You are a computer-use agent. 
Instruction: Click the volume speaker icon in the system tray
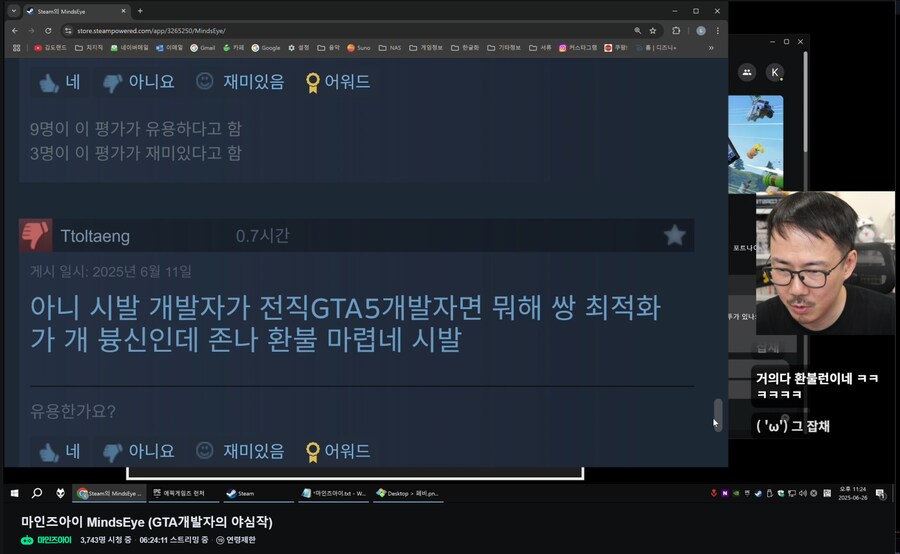(x=802, y=493)
